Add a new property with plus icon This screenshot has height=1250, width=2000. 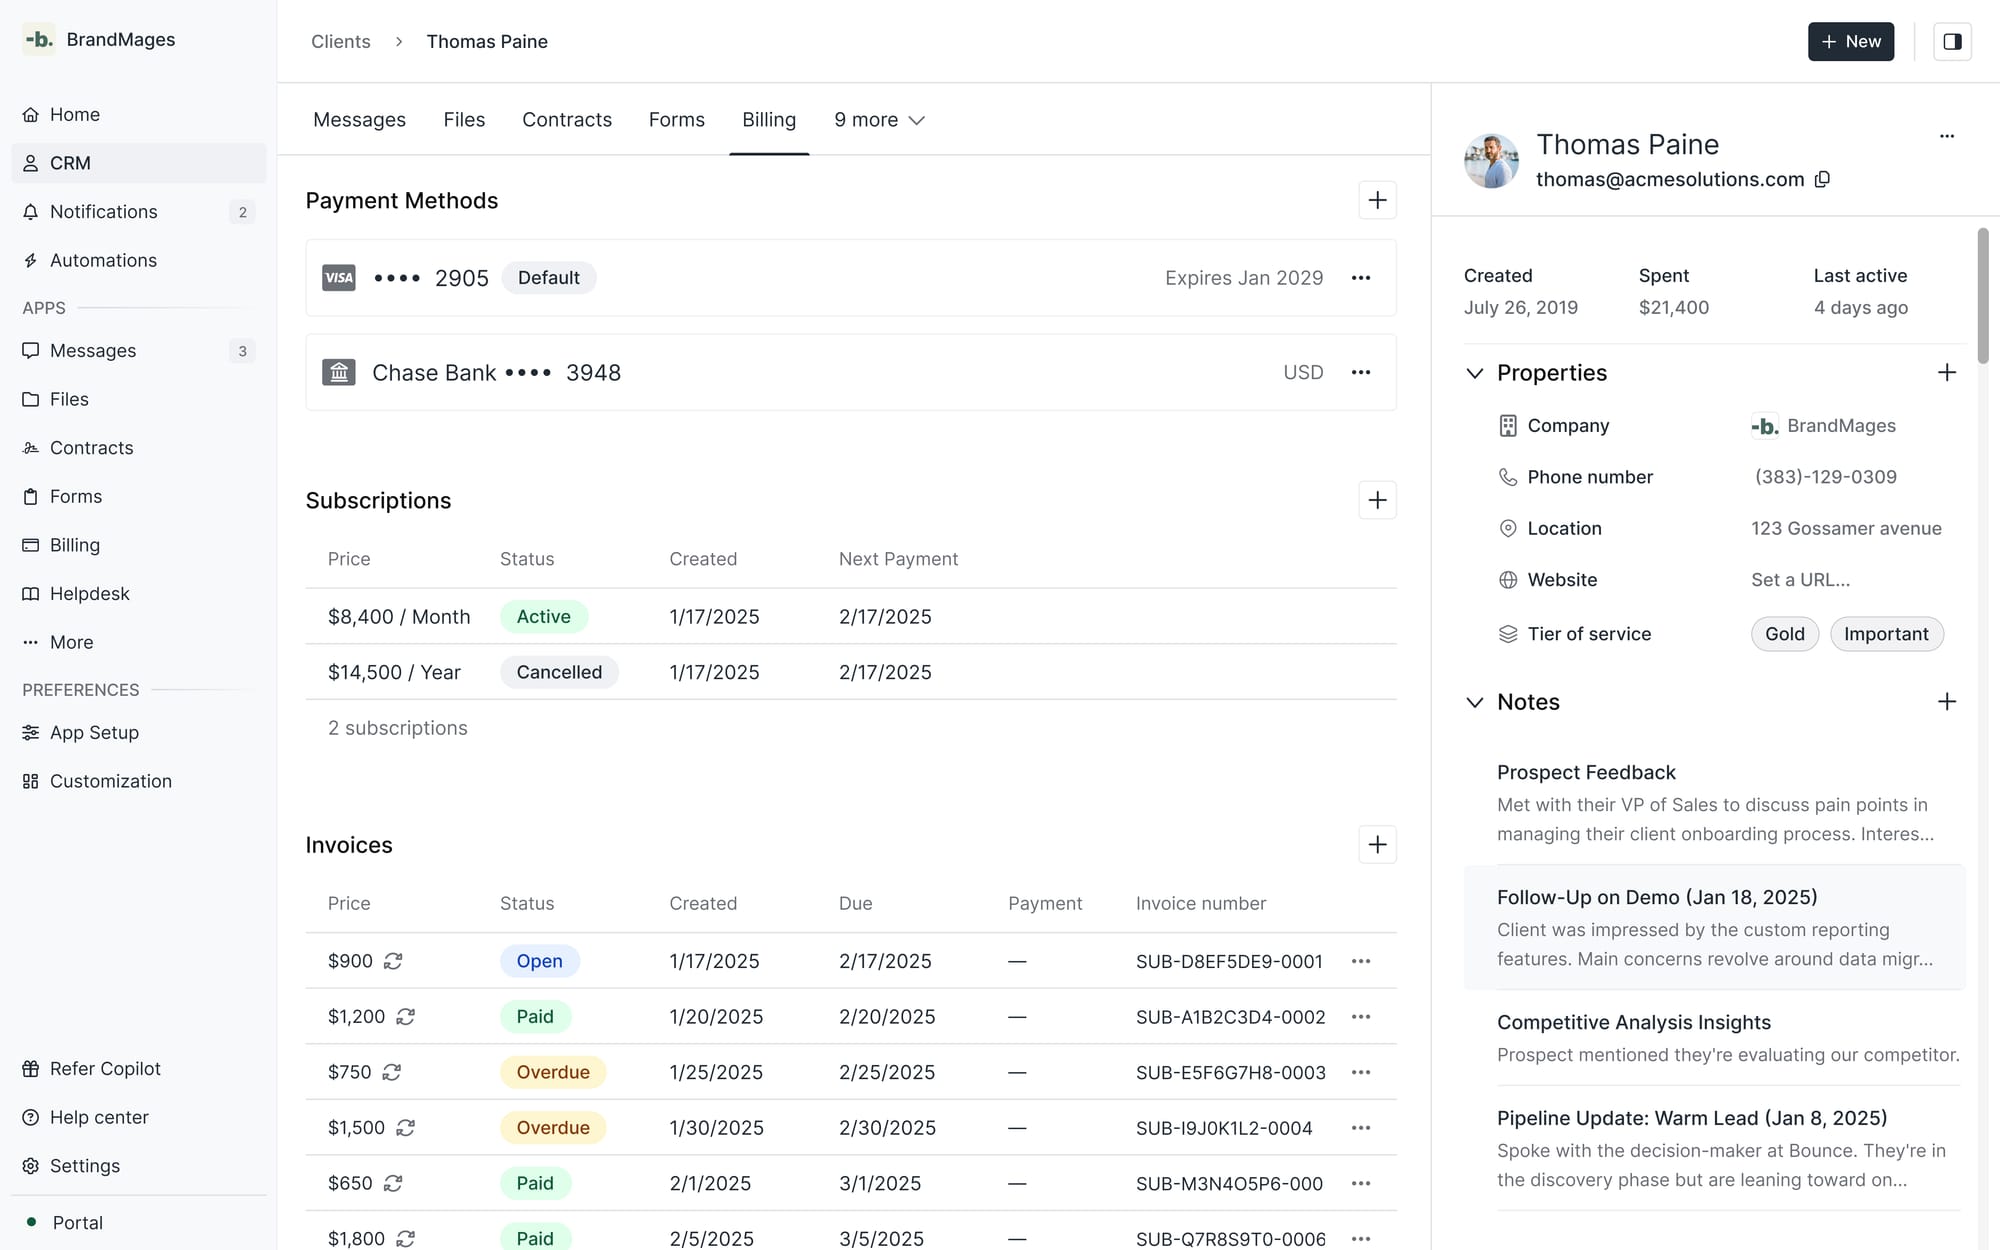1946,373
